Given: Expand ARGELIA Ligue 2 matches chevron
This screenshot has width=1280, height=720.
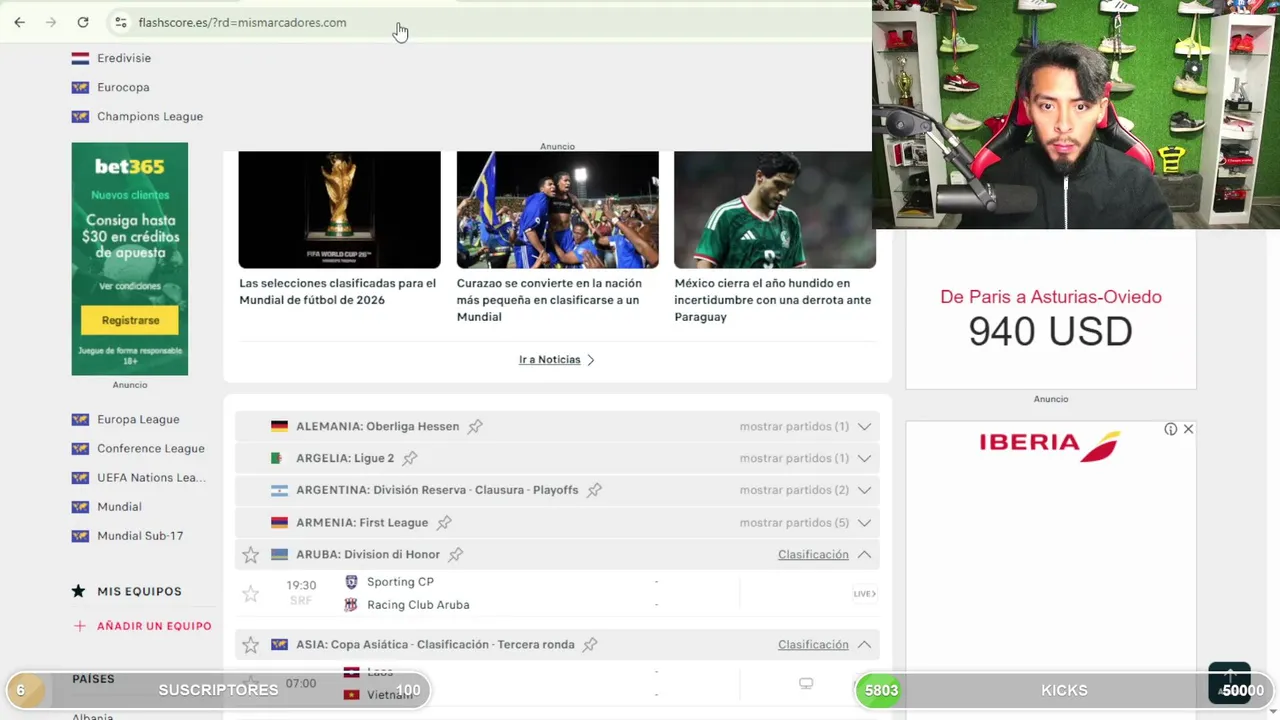Looking at the screenshot, I should 864,458.
